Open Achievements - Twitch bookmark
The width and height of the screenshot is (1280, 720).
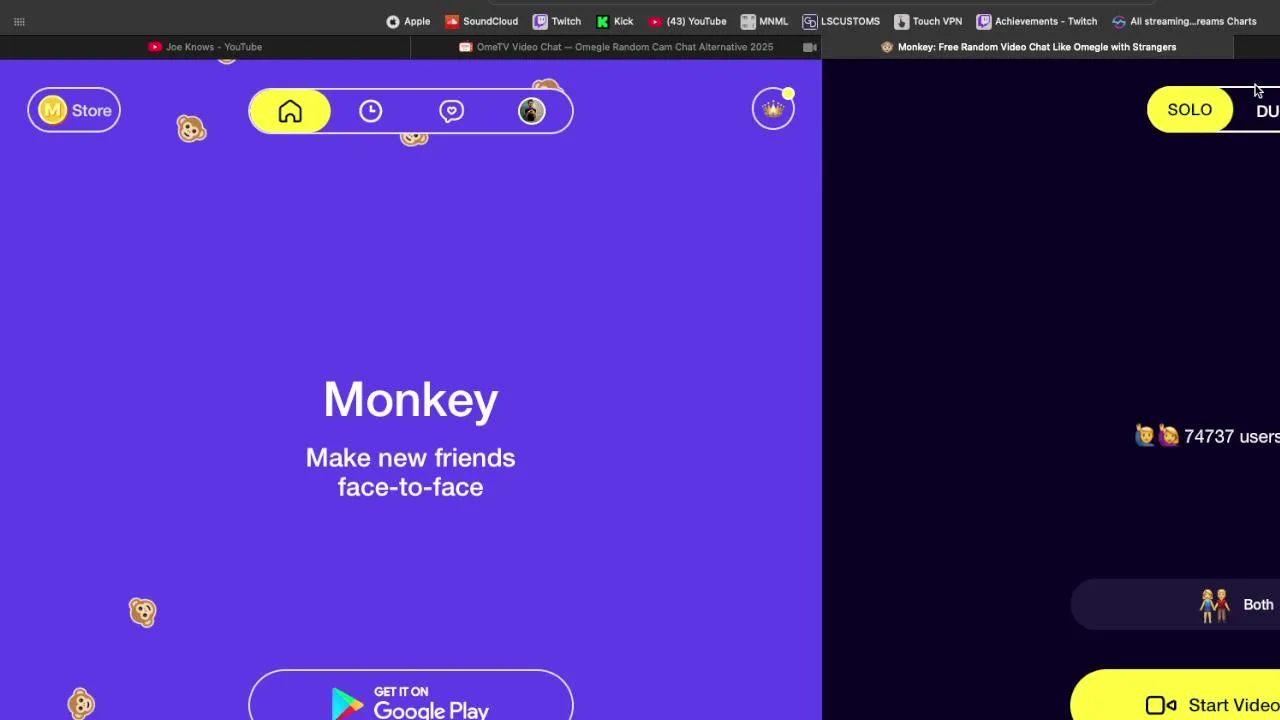pos(1037,21)
